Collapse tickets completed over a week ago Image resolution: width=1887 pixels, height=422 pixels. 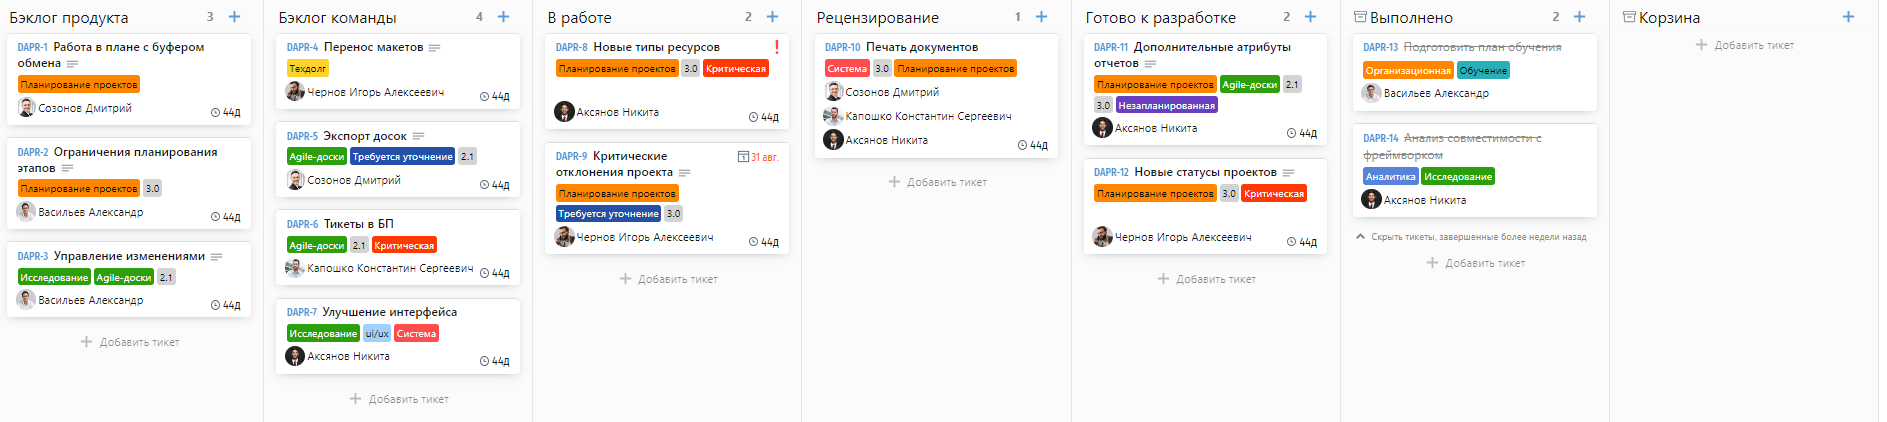1471,237
